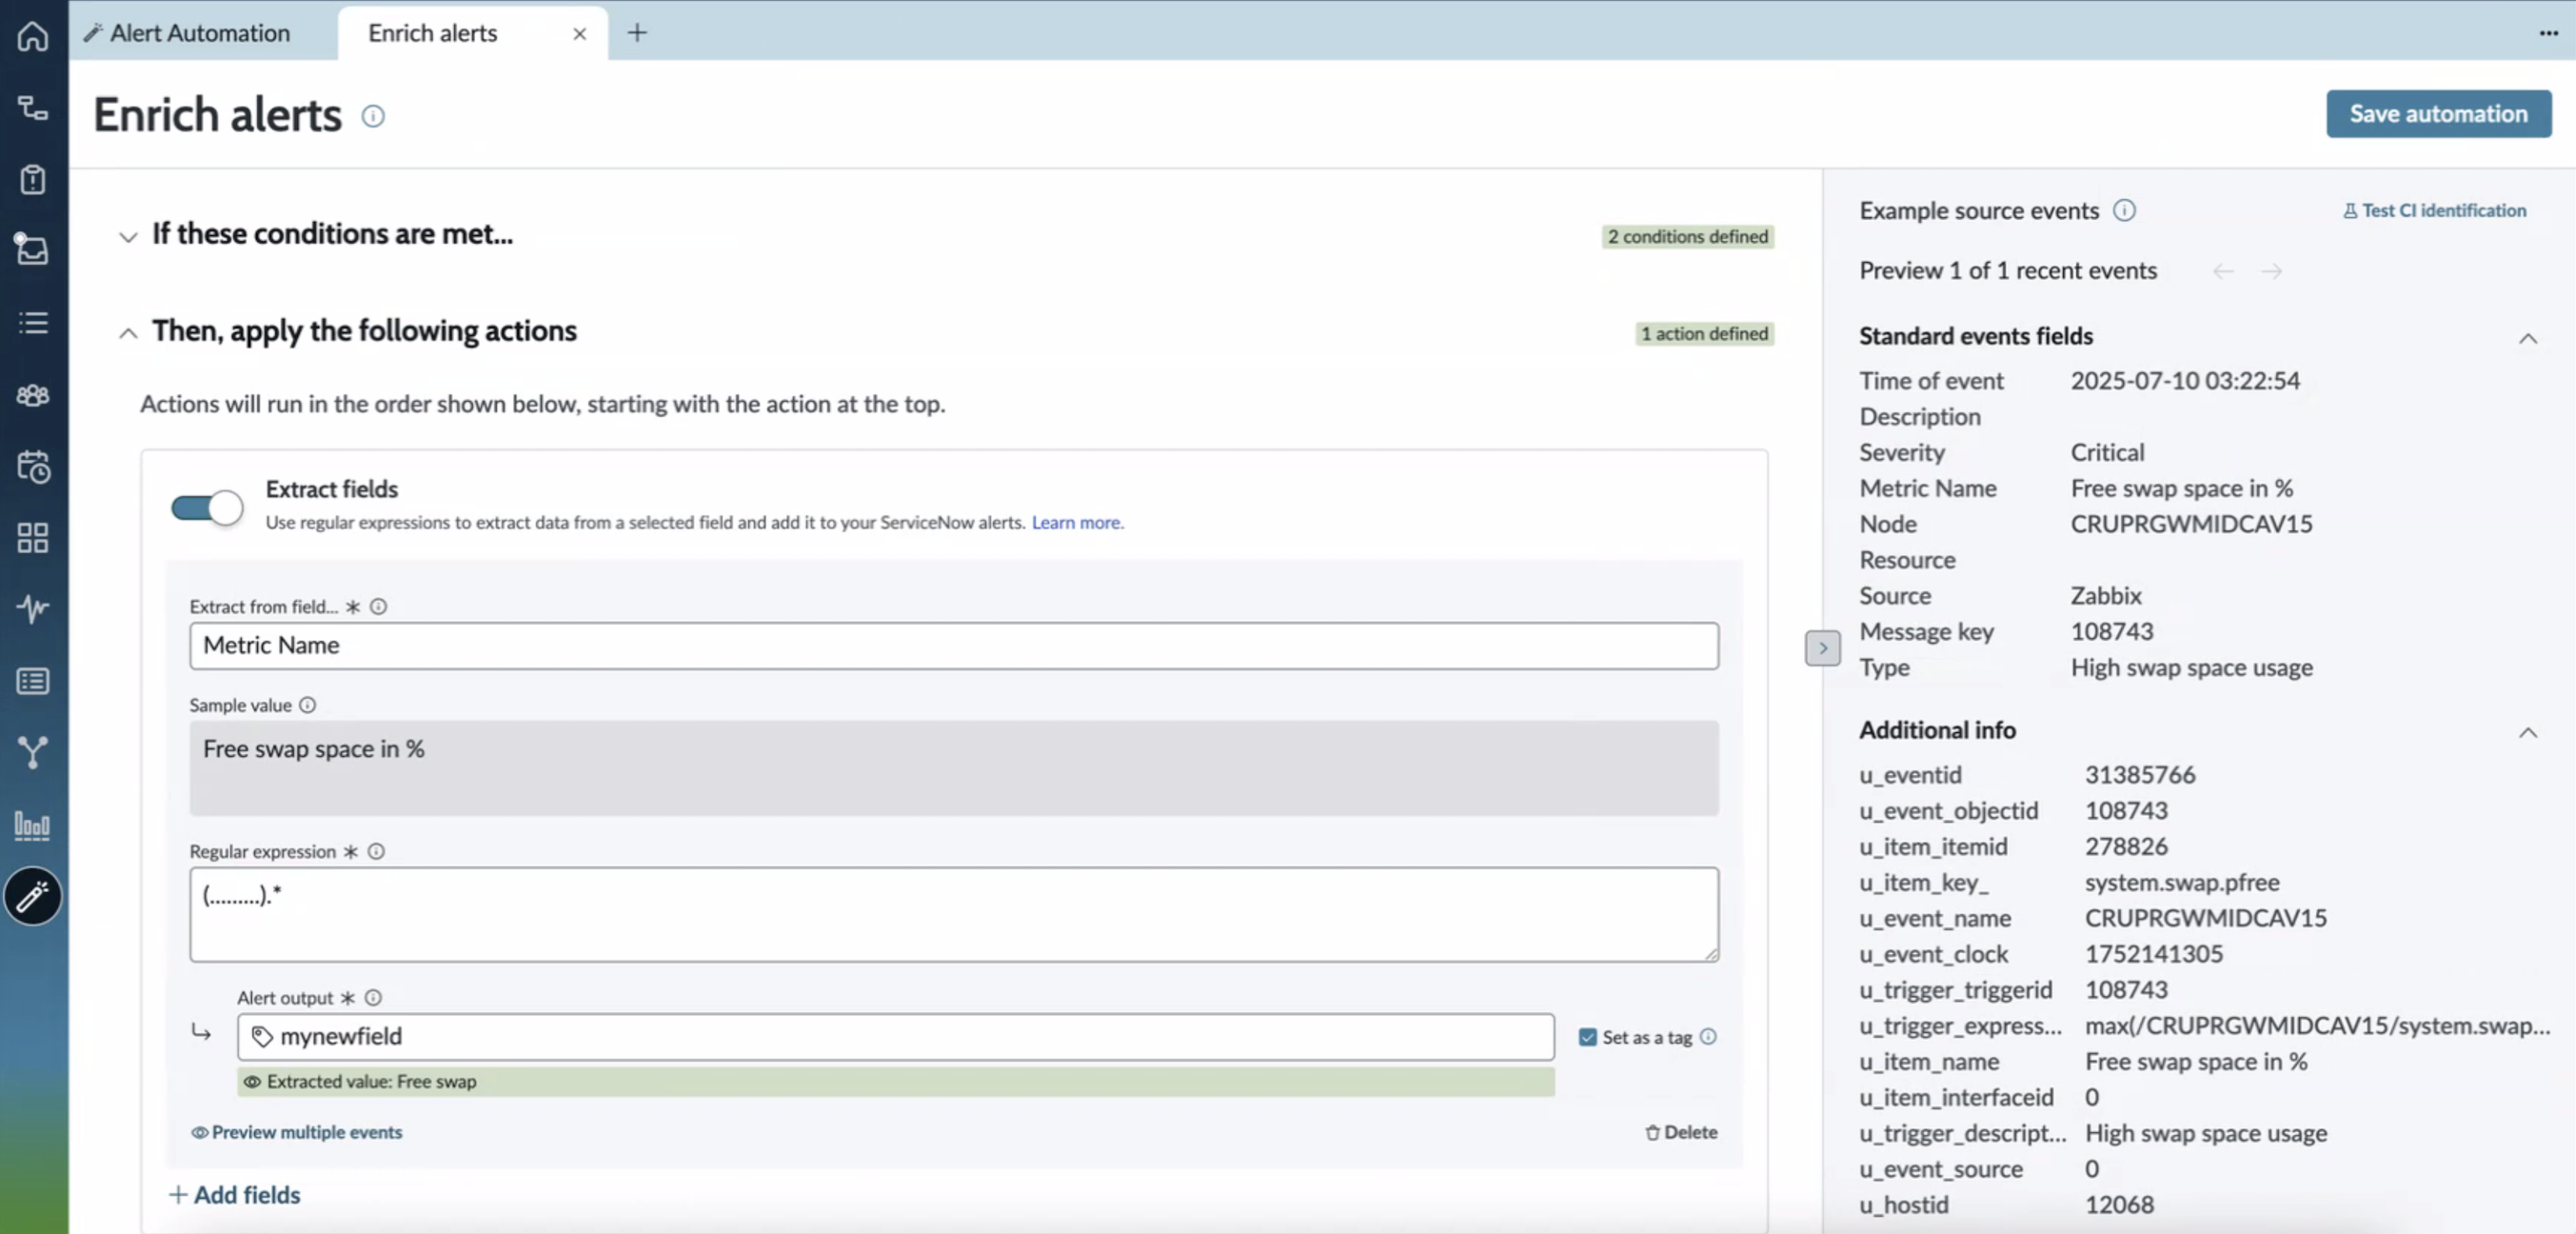Expand the If these conditions are met section
The image size is (2576, 1234).
click(128, 237)
